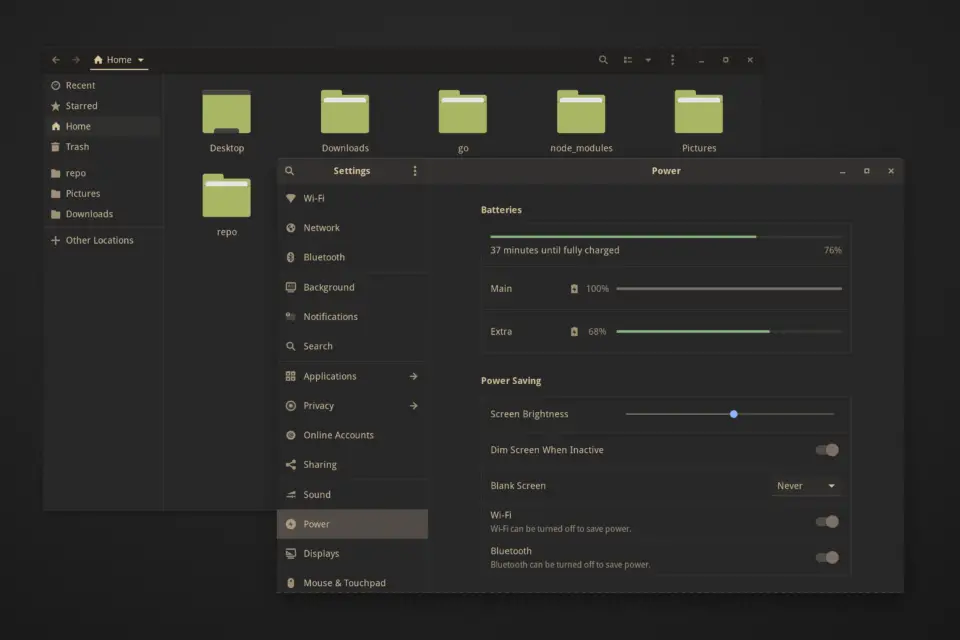
Task: Adjust the Screen Brightness slider
Action: point(733,413)
